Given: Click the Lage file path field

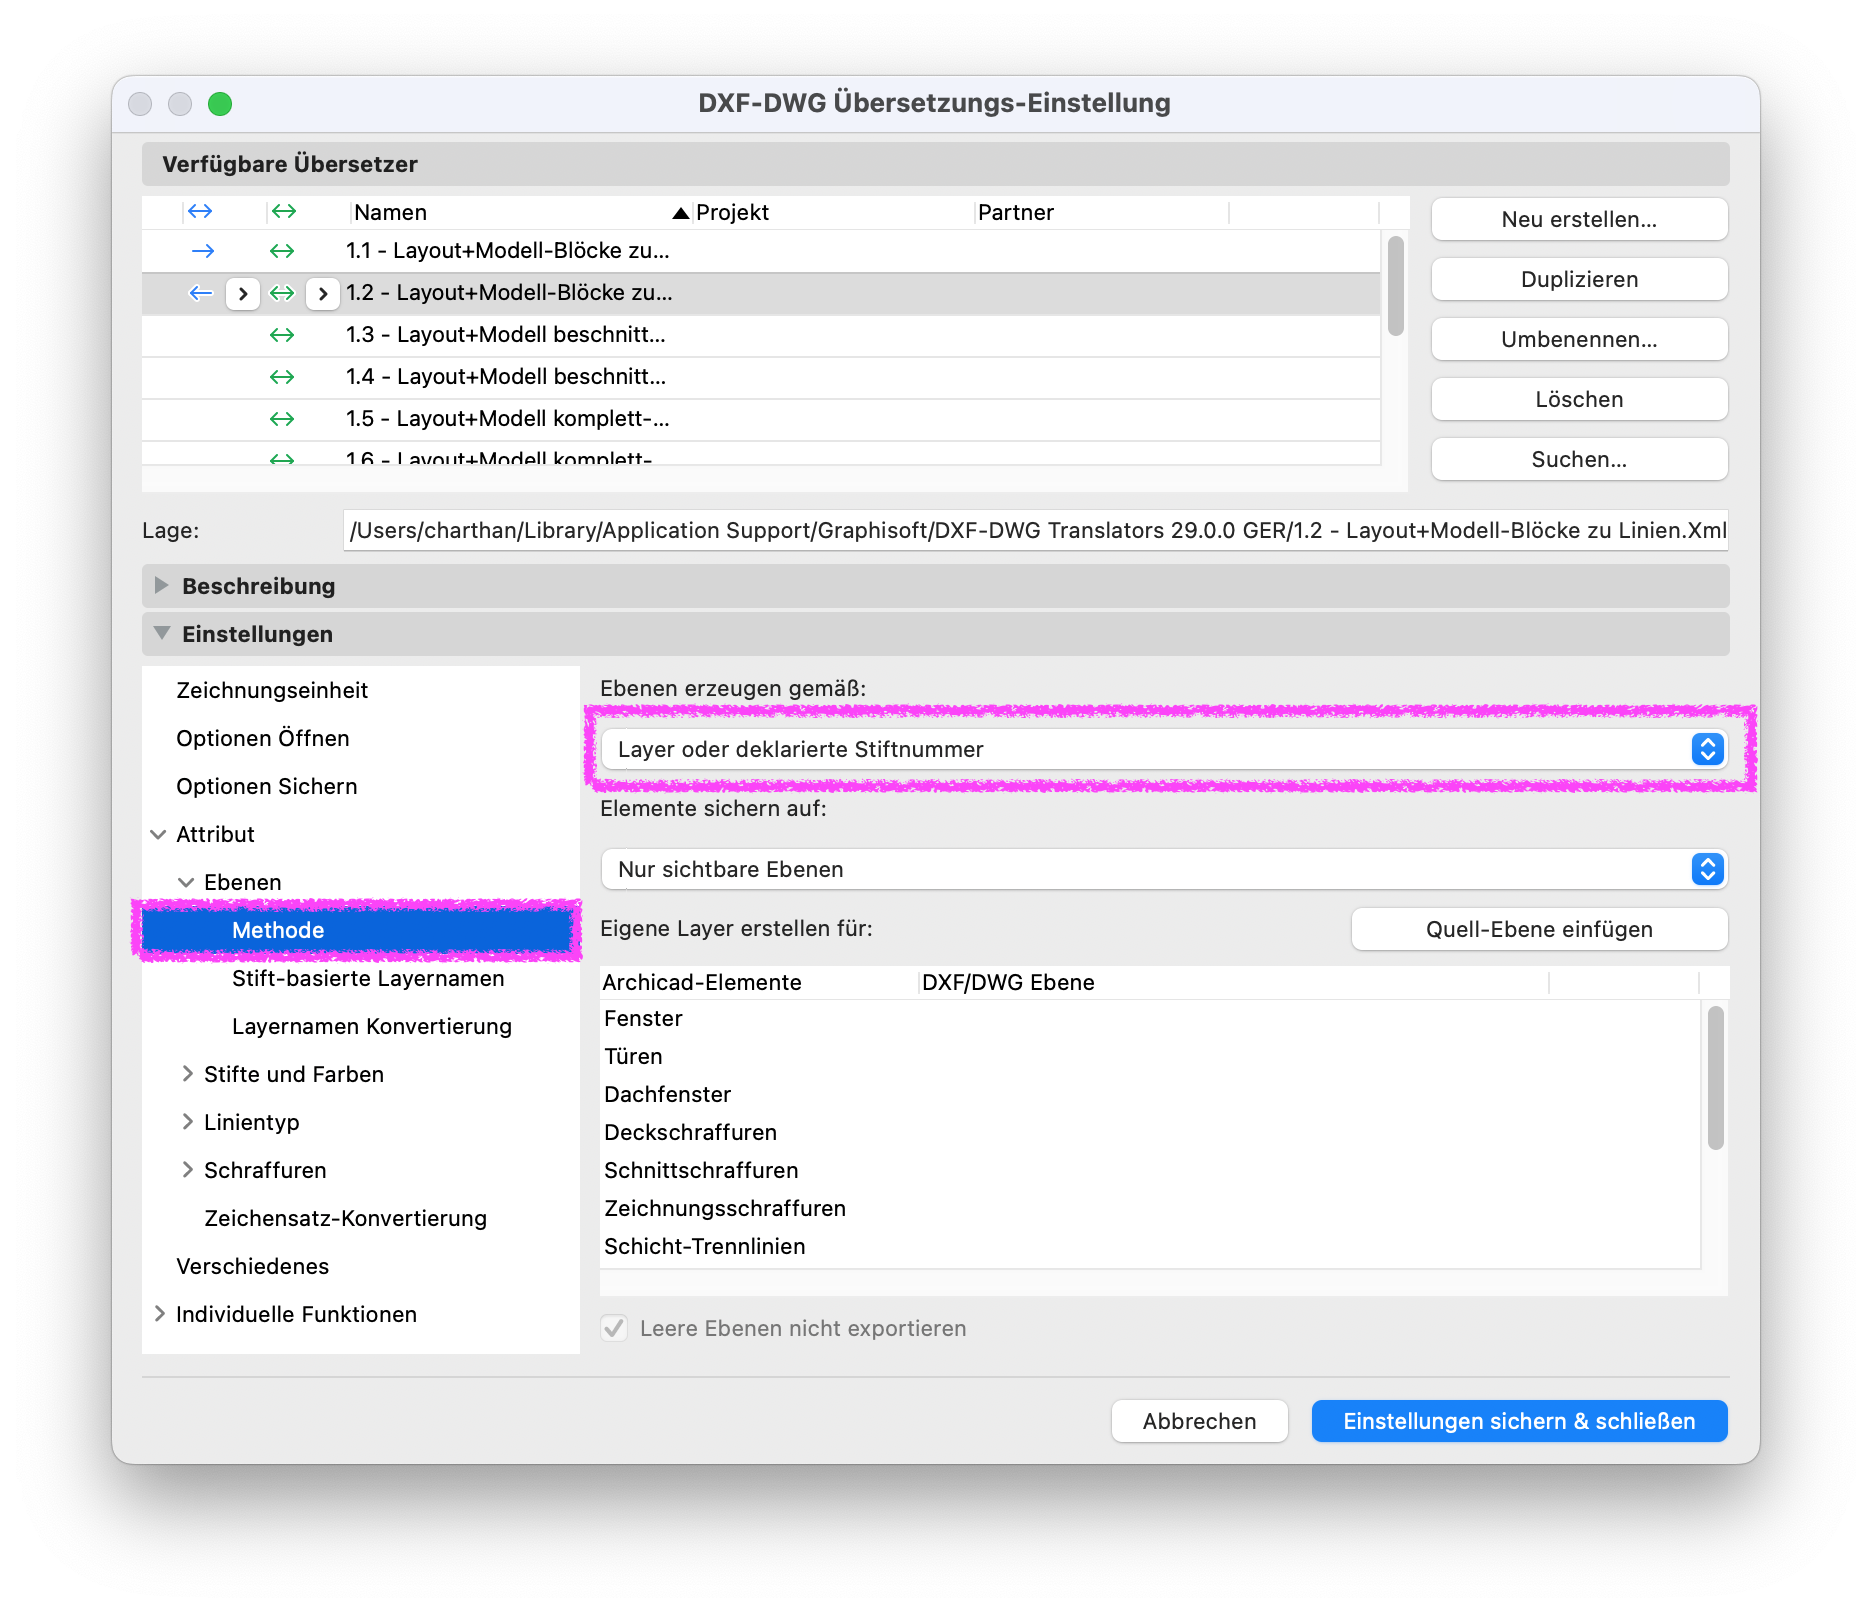Looking at the screenshot, I should [x=1035, y=530].
